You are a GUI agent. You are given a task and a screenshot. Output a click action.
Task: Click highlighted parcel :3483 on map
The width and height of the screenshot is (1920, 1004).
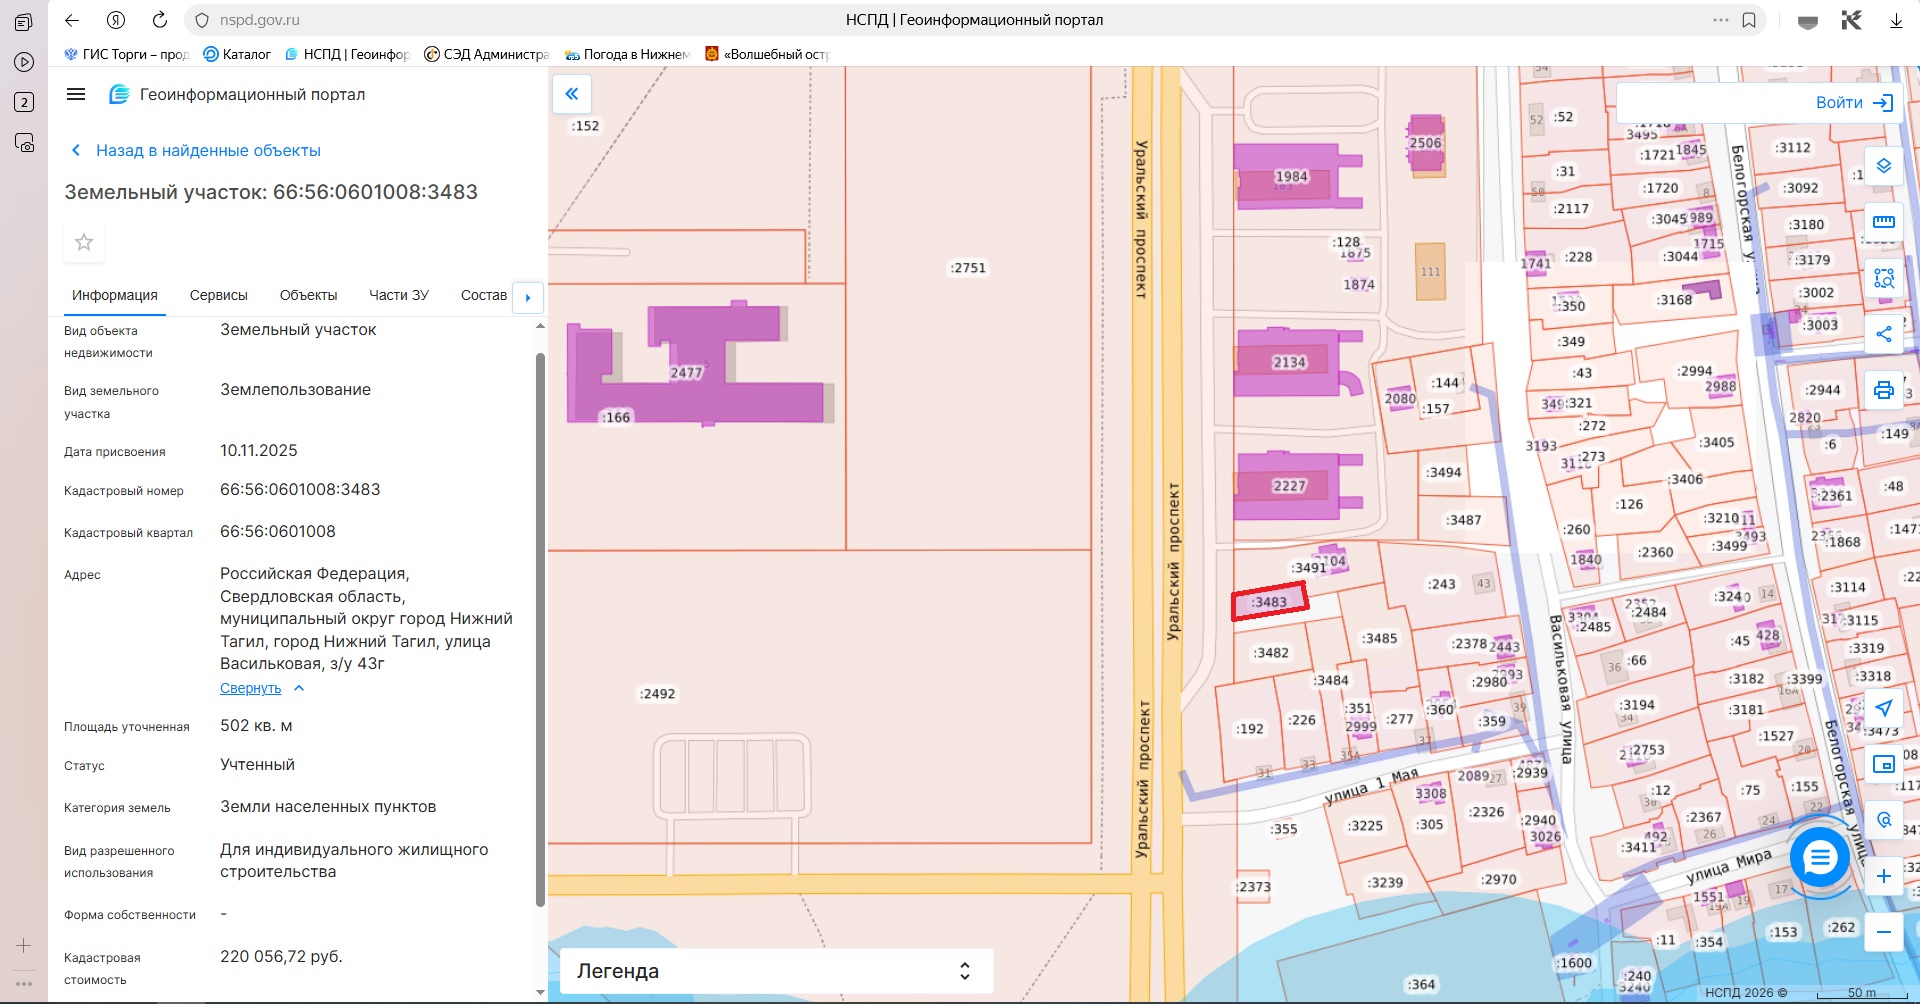coord(1269,602)
